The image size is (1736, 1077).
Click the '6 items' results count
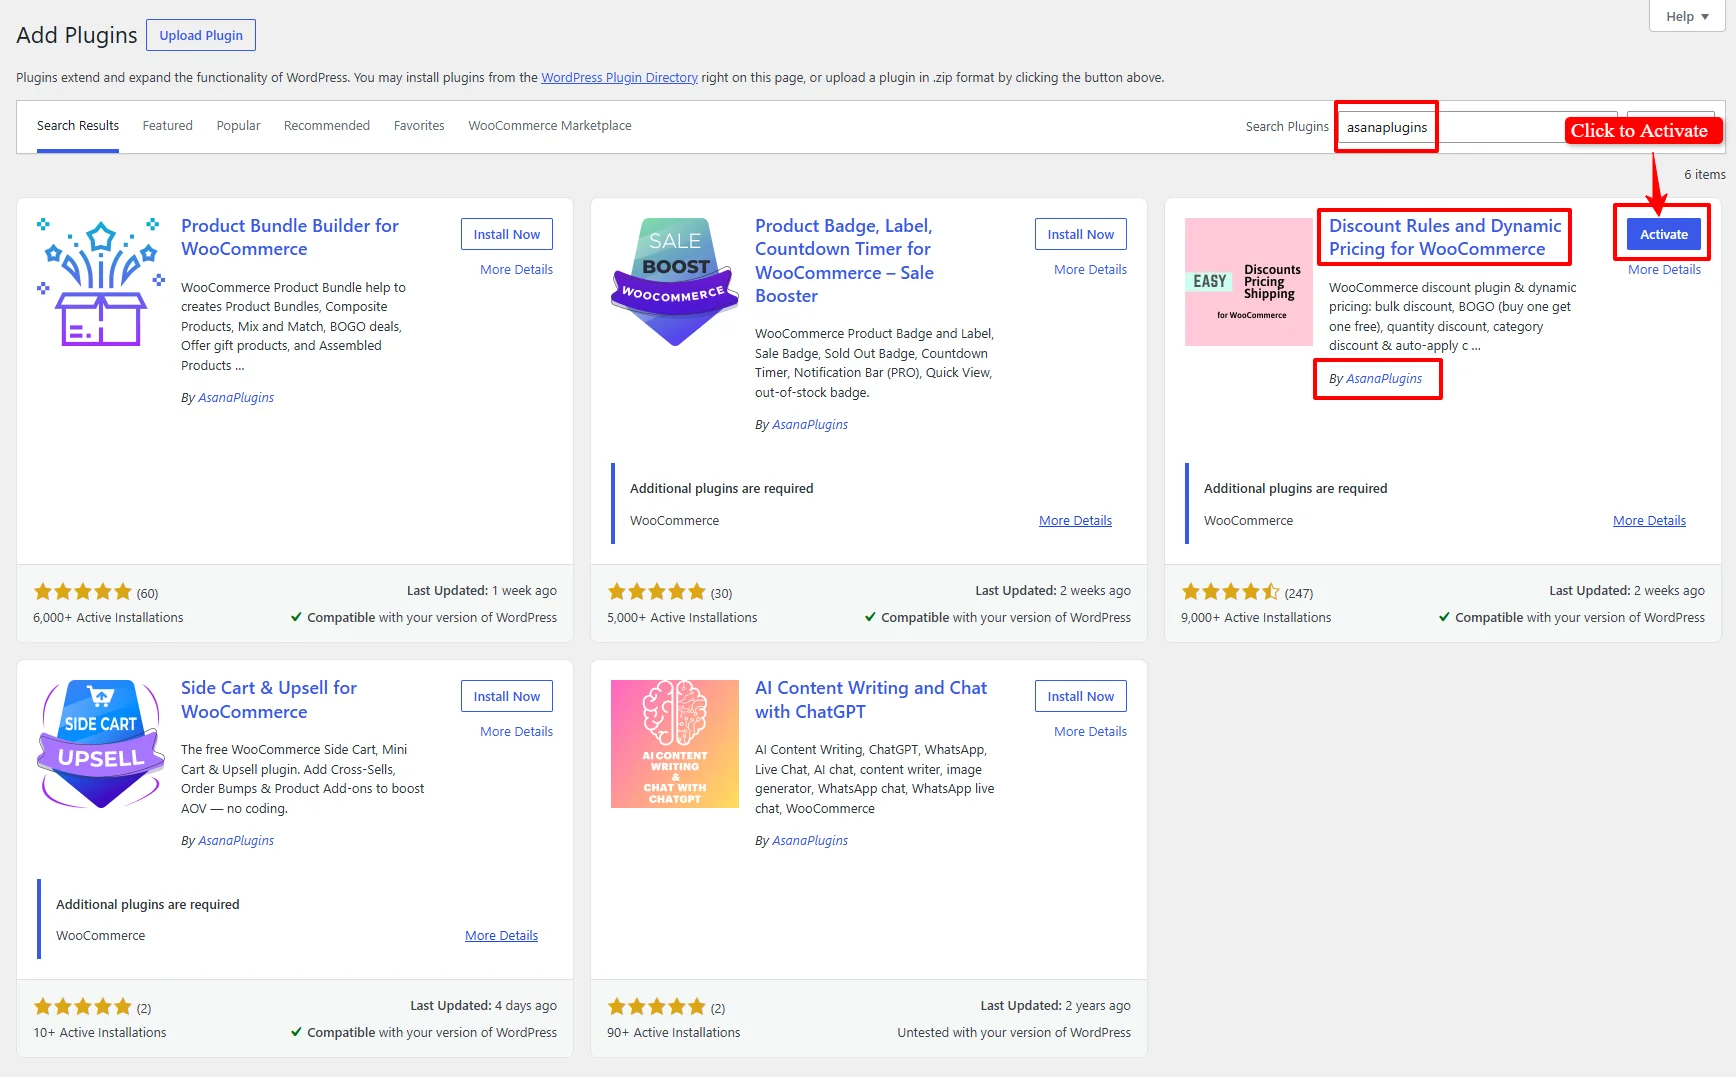[1705, 175]
